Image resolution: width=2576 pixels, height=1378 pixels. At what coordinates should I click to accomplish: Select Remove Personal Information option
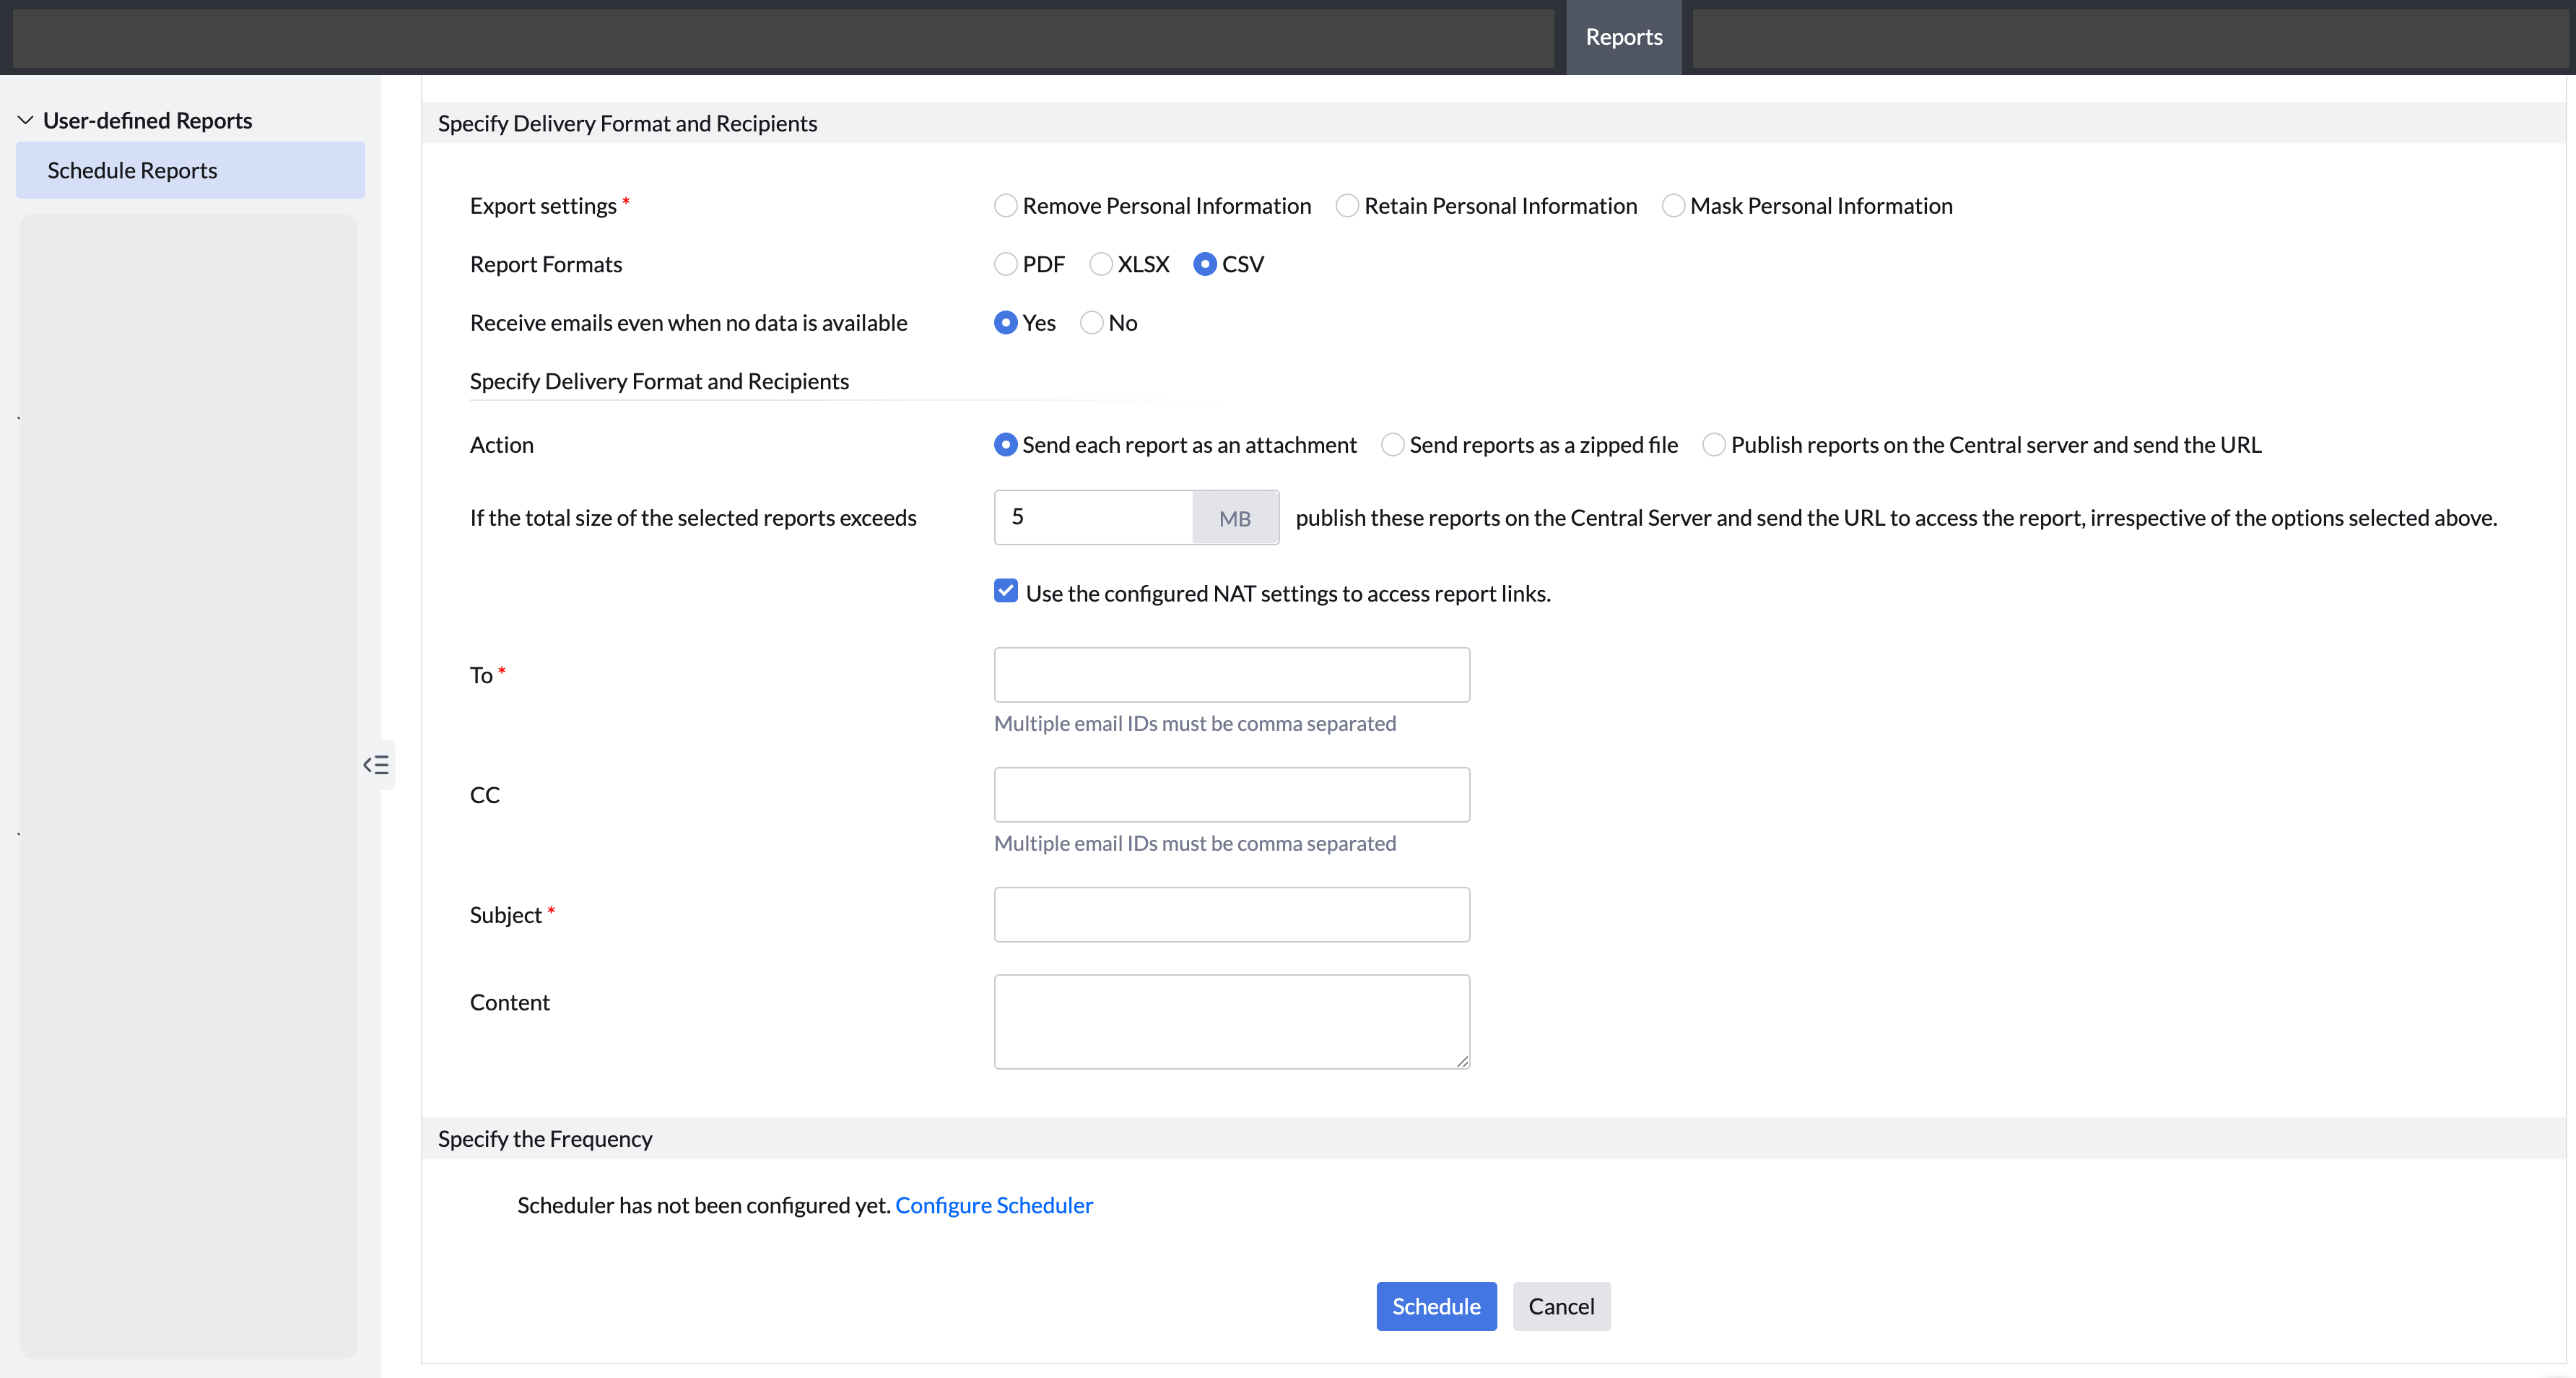pyautogui.click(x=1005, y=206)
